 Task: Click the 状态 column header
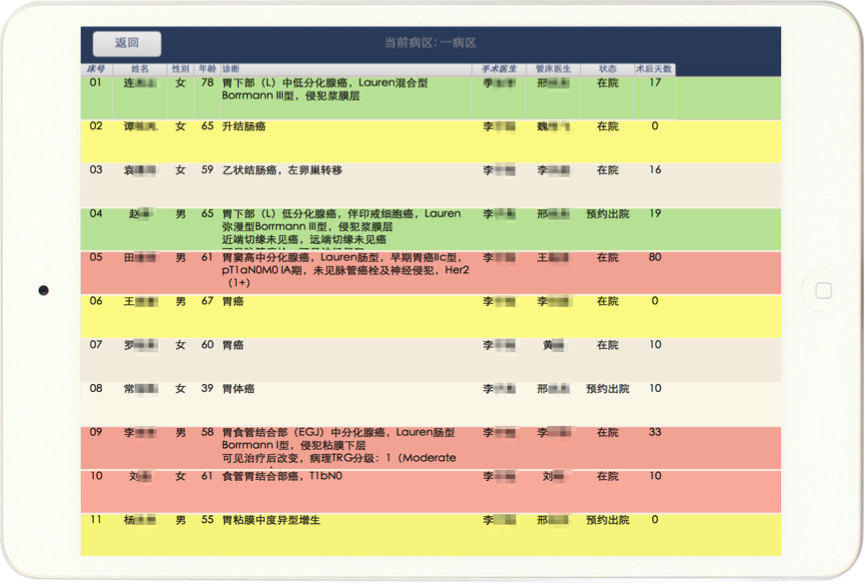pyautogui.click(x=607, y=69)
